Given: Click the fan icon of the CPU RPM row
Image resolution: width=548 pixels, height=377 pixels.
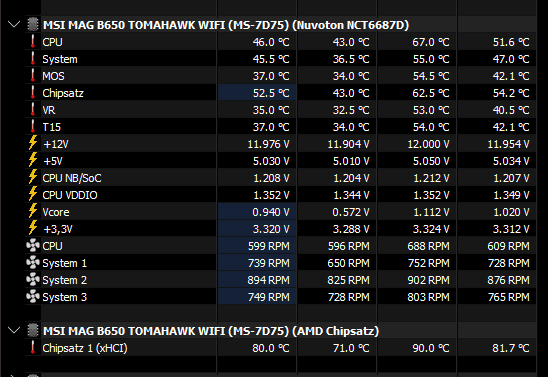Looking at the screenshot, I should pyautogui.click(x=33, y=246).
